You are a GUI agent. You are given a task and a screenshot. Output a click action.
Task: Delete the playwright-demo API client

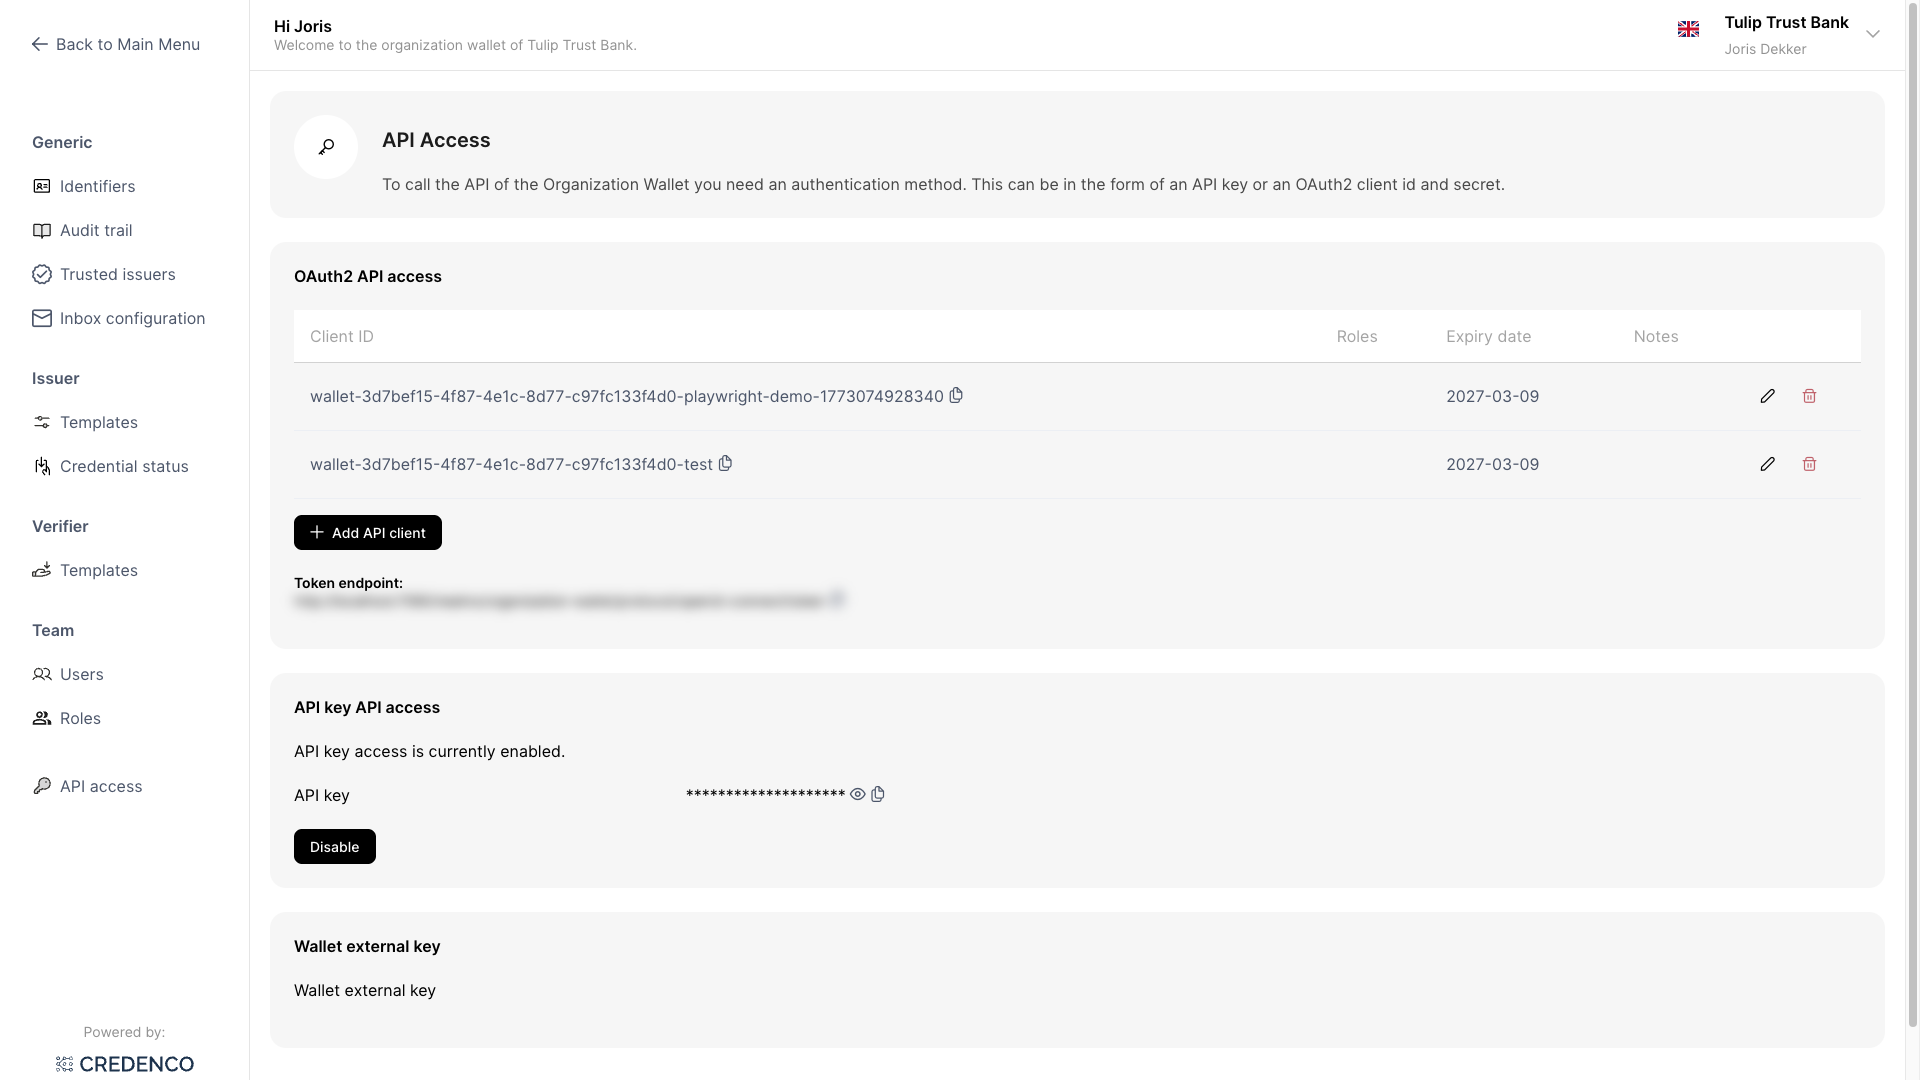click(1809, 396)
